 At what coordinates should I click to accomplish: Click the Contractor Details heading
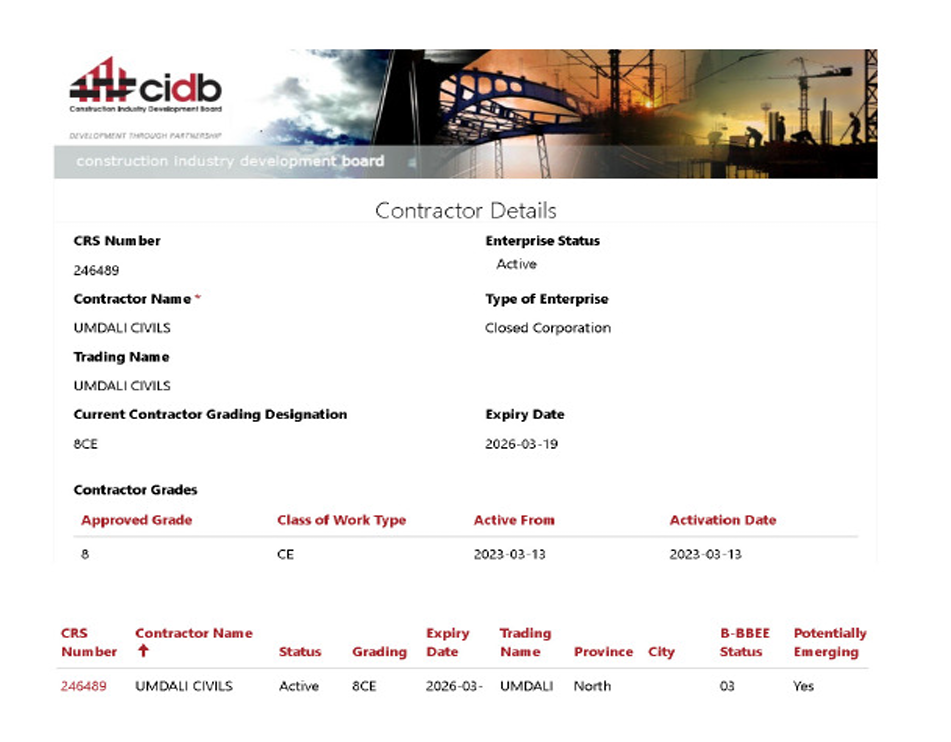point(465,211)
